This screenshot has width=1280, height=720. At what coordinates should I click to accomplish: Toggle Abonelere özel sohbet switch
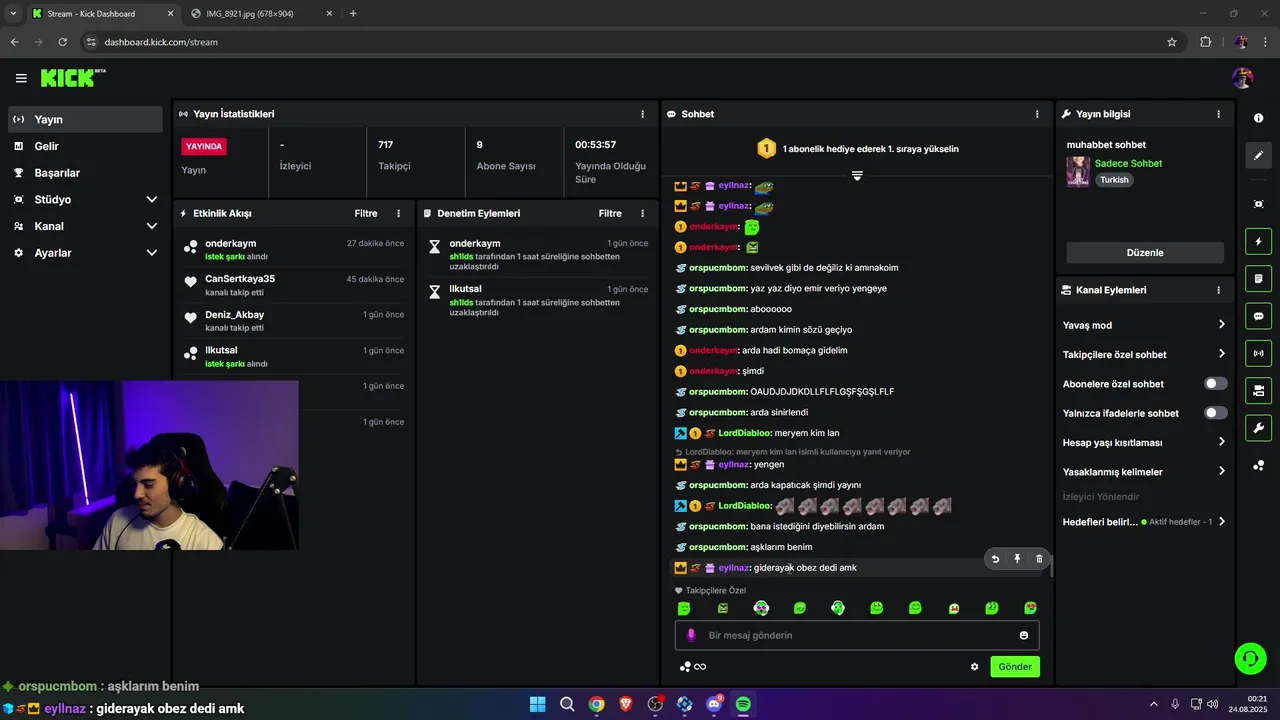1215,384
